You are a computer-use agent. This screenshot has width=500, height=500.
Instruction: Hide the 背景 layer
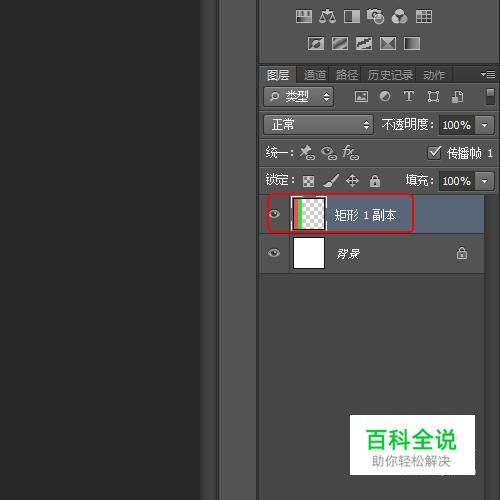click(274, 253)
